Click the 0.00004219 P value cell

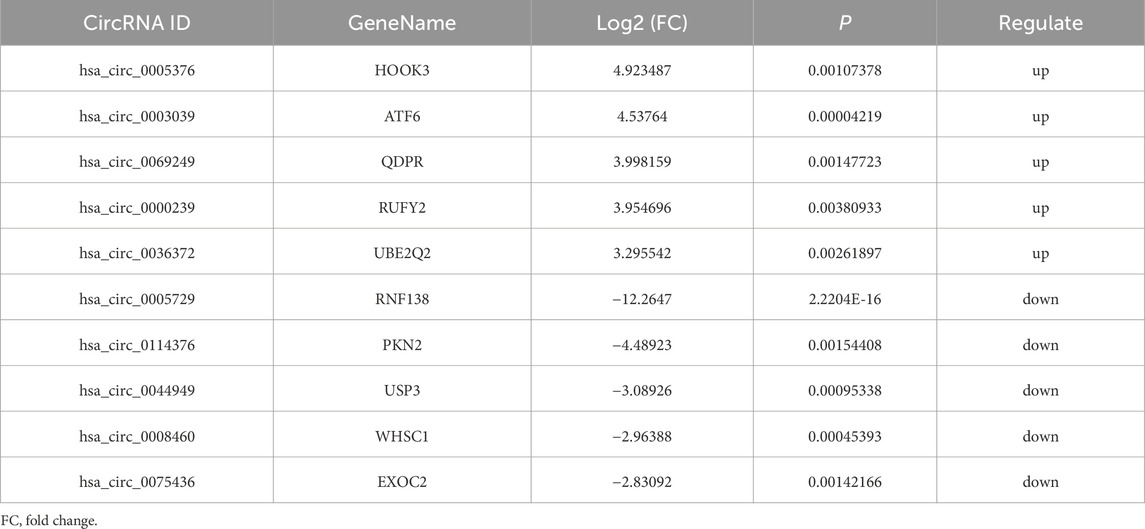(x=847, y=117)
